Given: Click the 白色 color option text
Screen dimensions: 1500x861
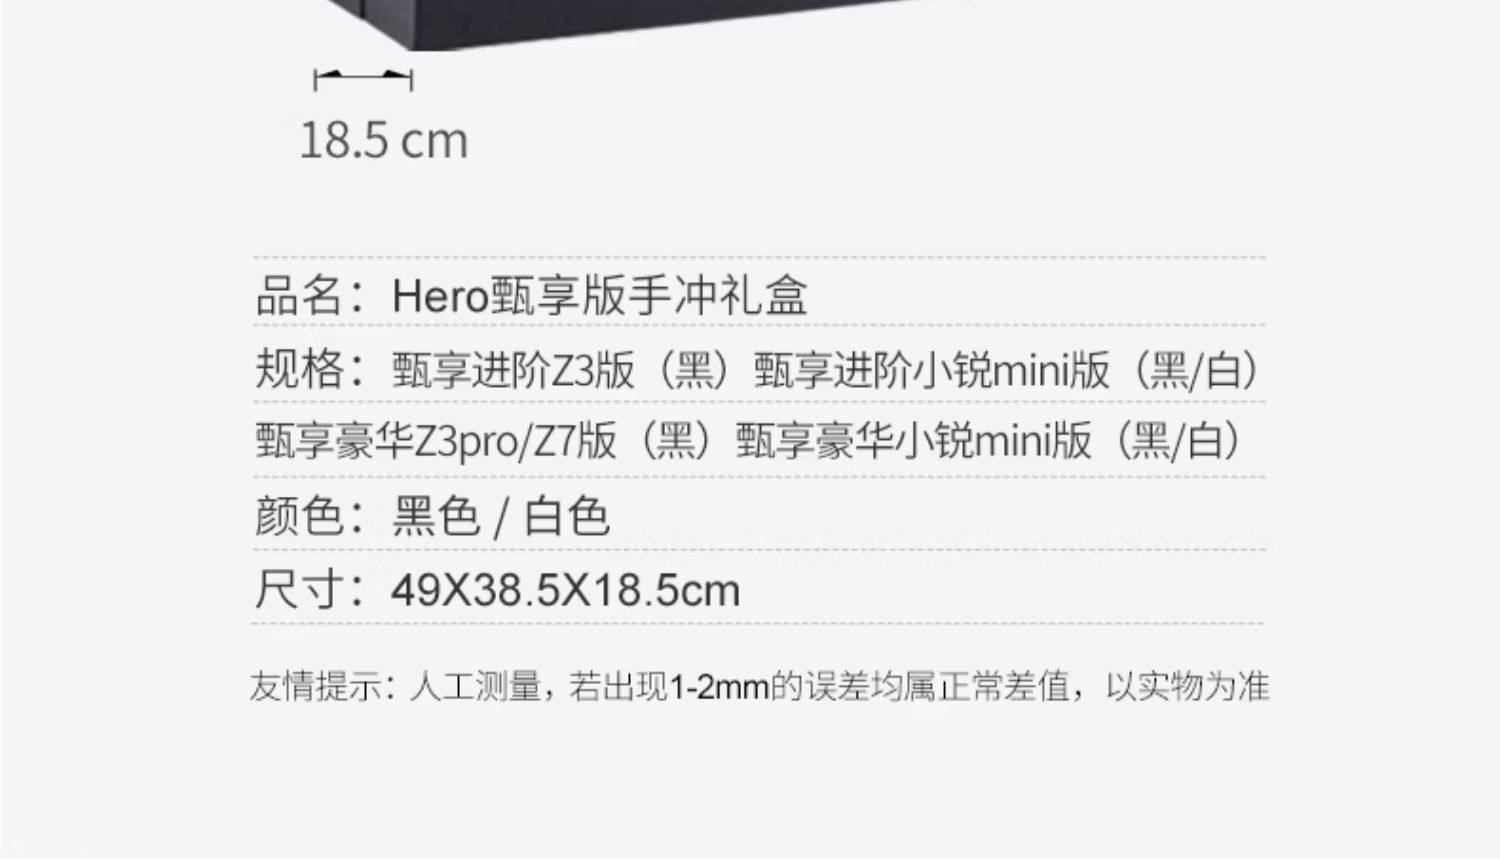Looking at the screenshot, I should point(566,516).
